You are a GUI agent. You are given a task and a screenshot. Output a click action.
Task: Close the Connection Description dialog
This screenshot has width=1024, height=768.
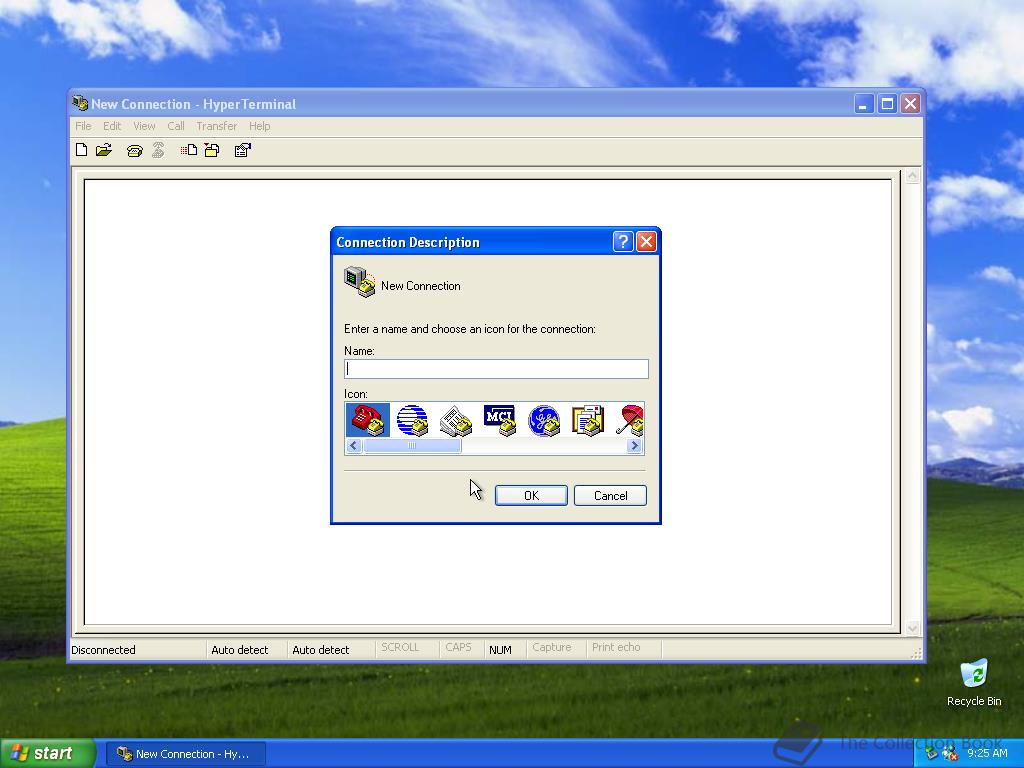646,242
